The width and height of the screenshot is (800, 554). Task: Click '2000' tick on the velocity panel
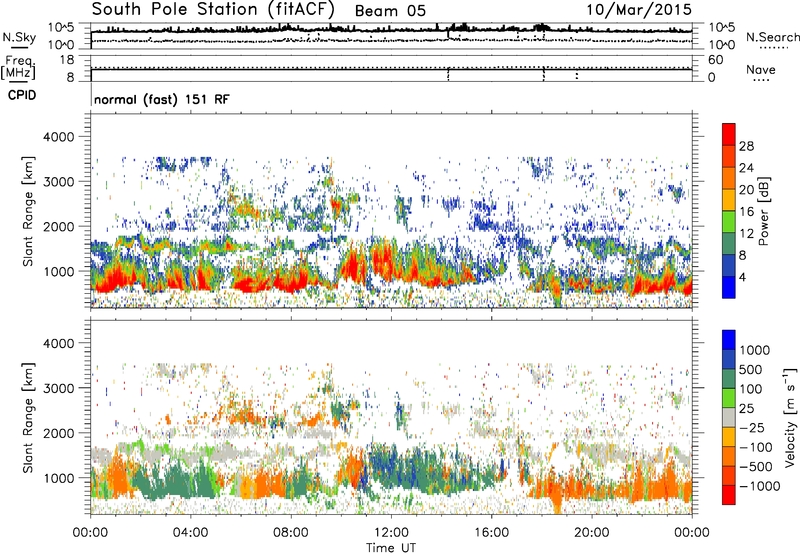(59, 433)
